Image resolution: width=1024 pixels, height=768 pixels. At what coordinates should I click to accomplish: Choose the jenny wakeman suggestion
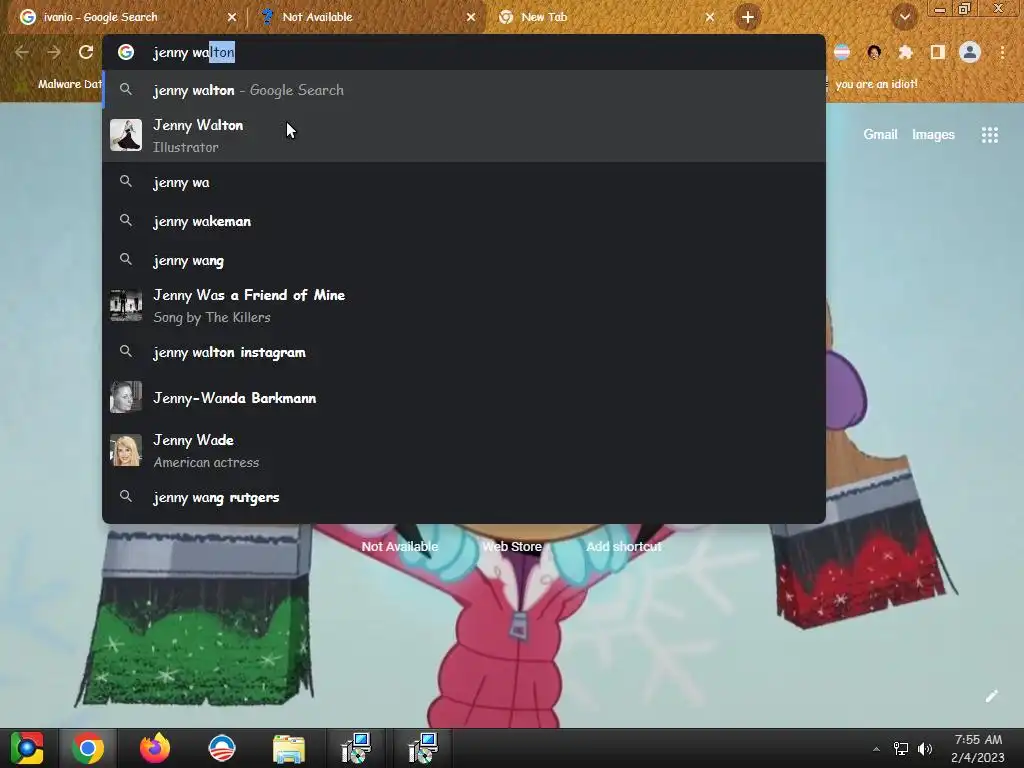click(x=464, y=221)
